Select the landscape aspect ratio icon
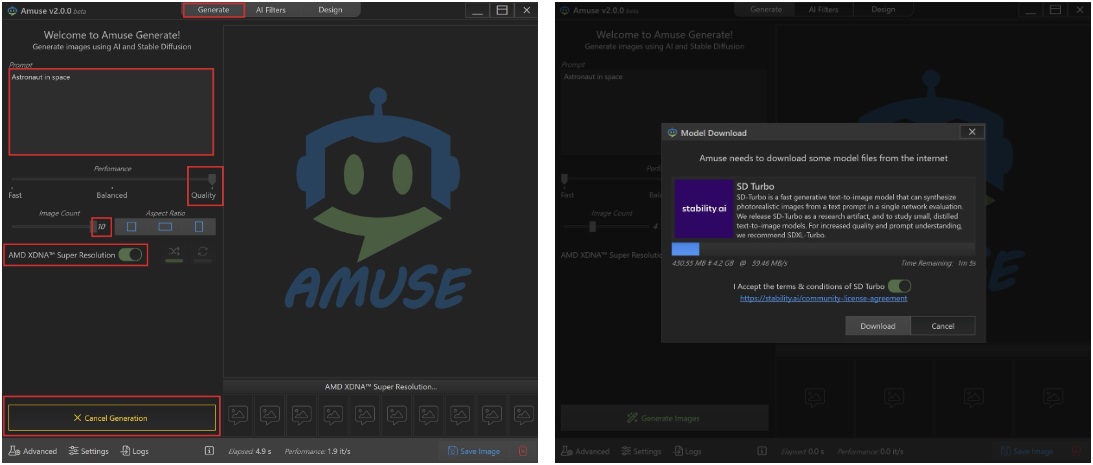 [x=165, y=227]
